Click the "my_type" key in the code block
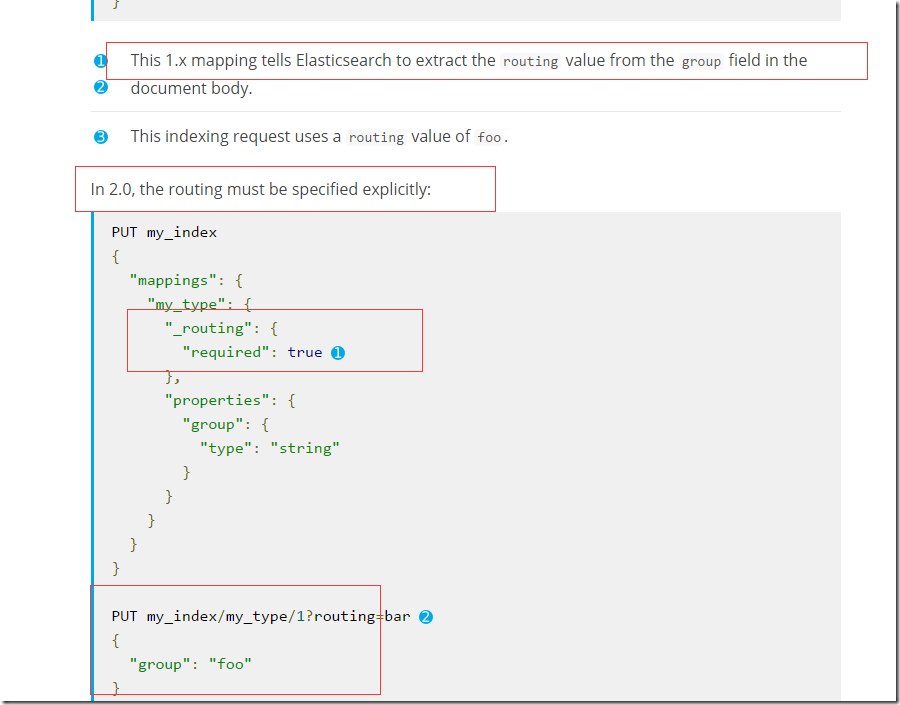The image size is (900, 705). (186, 304)
